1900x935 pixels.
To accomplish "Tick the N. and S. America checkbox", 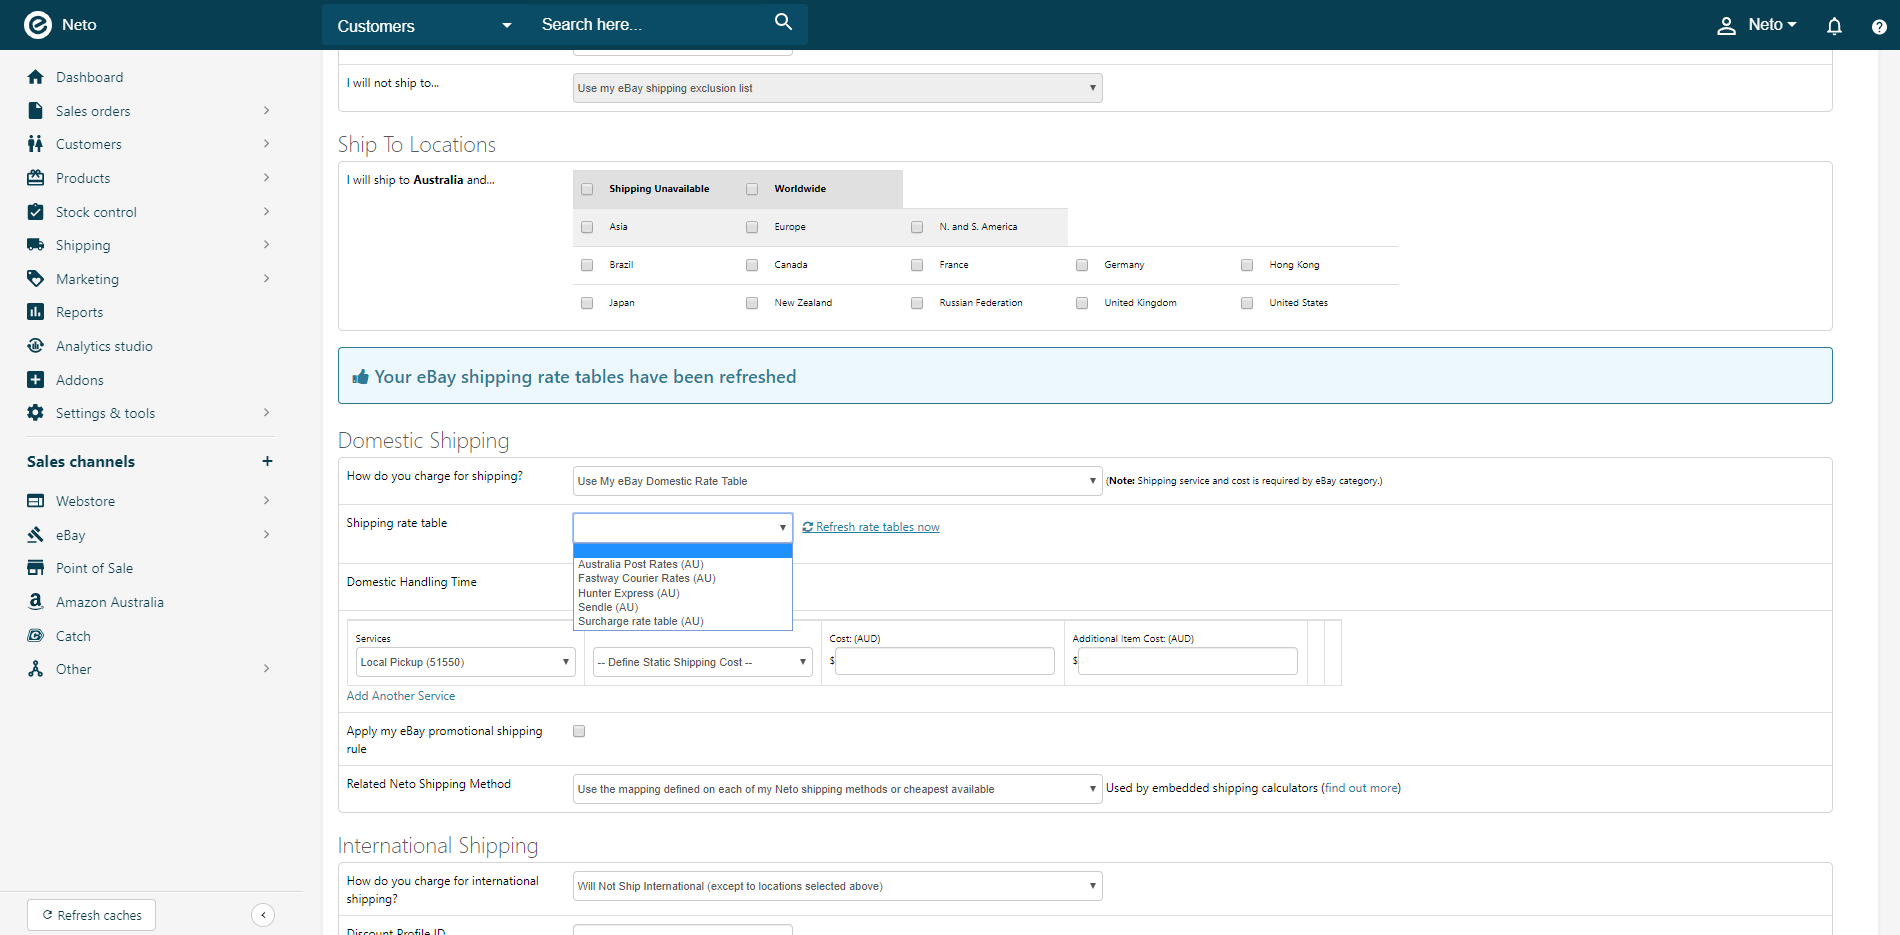I will pyautogui.click(x=917, y=227).
